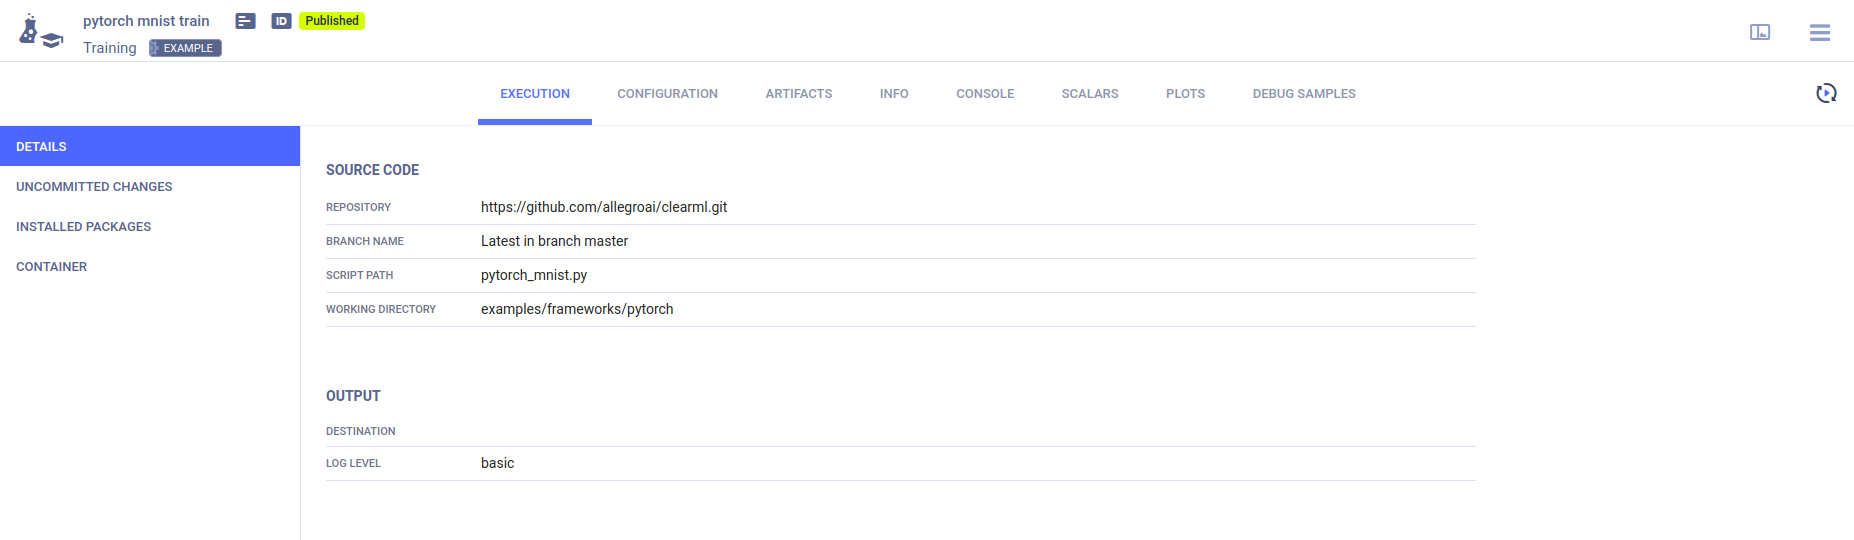Open the experiment description icon
Image resolution: width=1854 pixels, height=540 pixels.
(x=245, y=21)
